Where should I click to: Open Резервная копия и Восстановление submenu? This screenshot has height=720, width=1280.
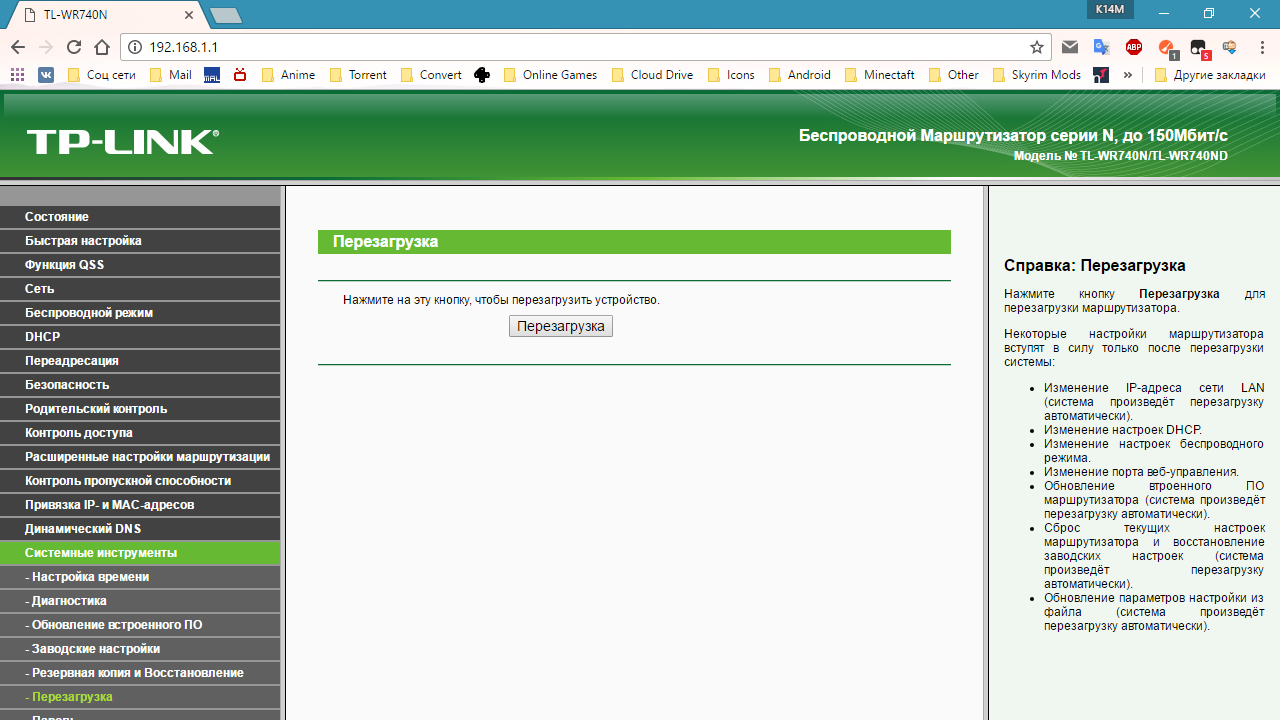click(140, 673)
